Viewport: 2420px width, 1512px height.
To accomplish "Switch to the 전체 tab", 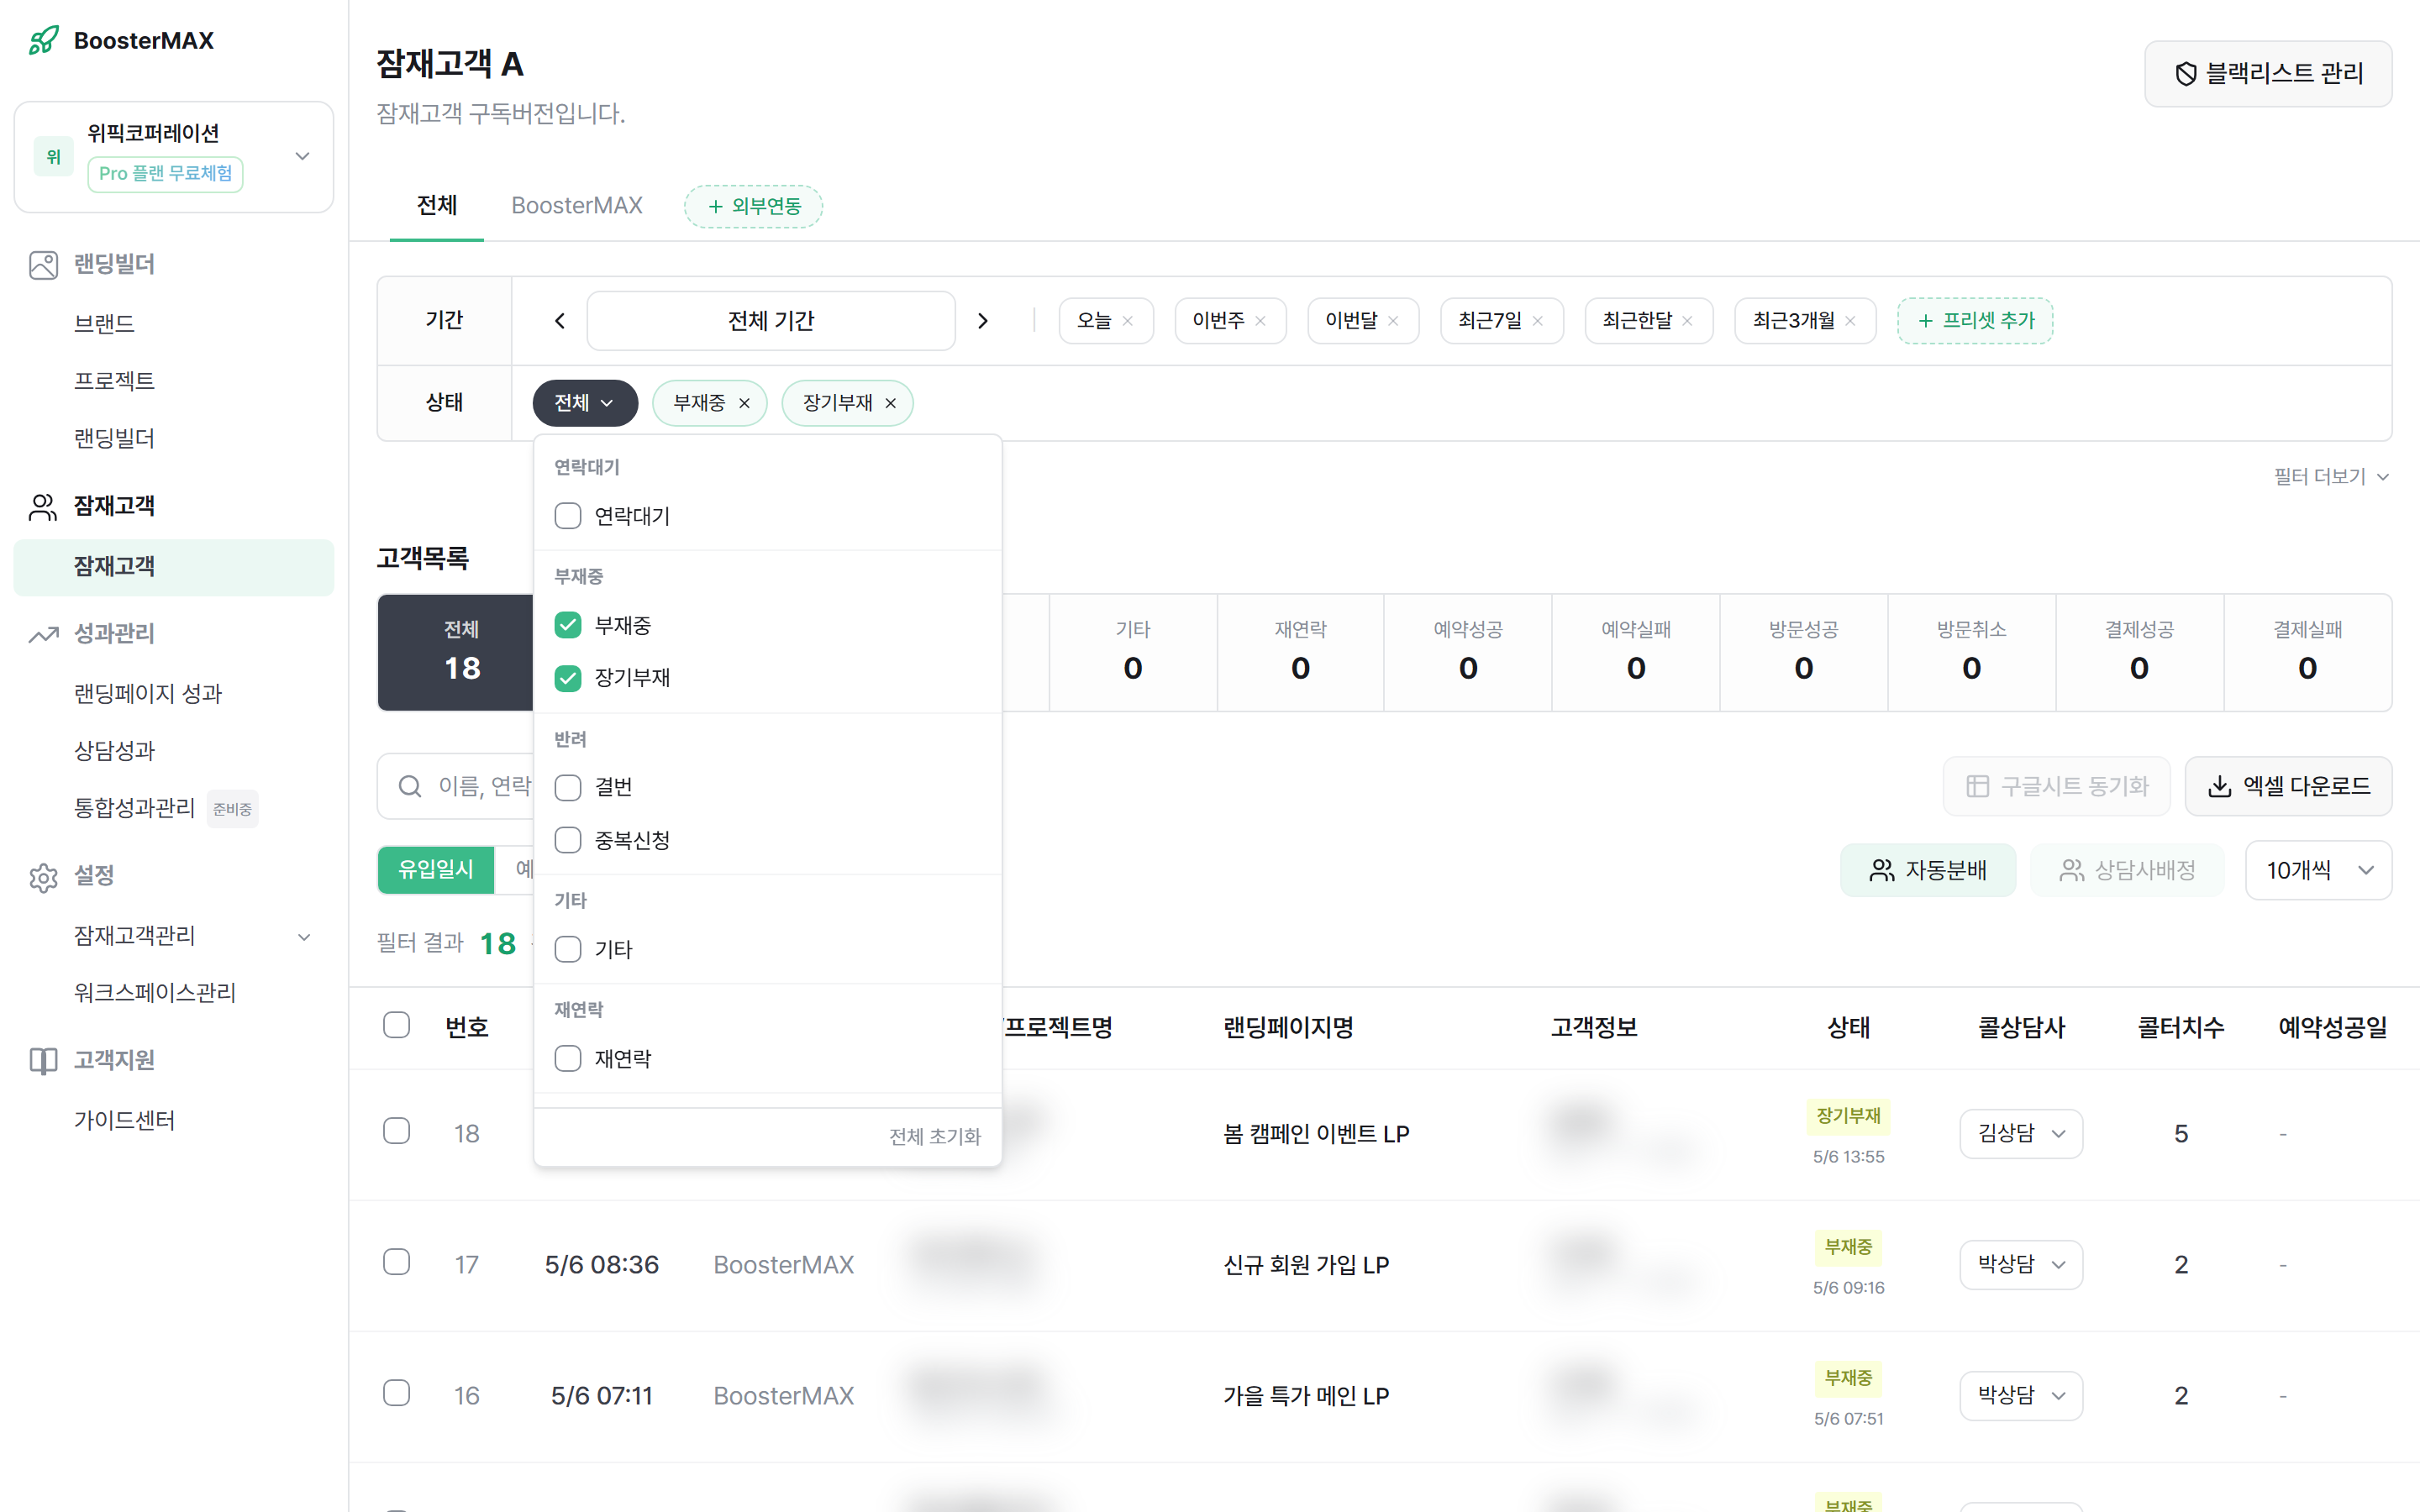I will [437, 206].
